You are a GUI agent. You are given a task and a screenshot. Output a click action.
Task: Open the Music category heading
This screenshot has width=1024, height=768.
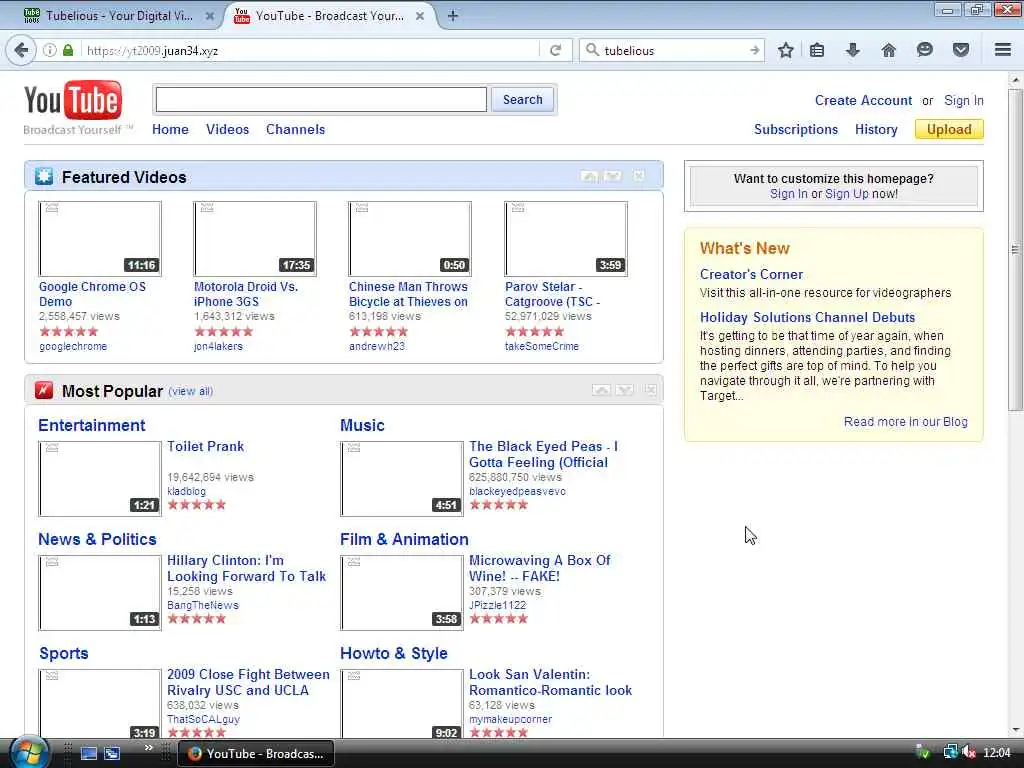362,425
